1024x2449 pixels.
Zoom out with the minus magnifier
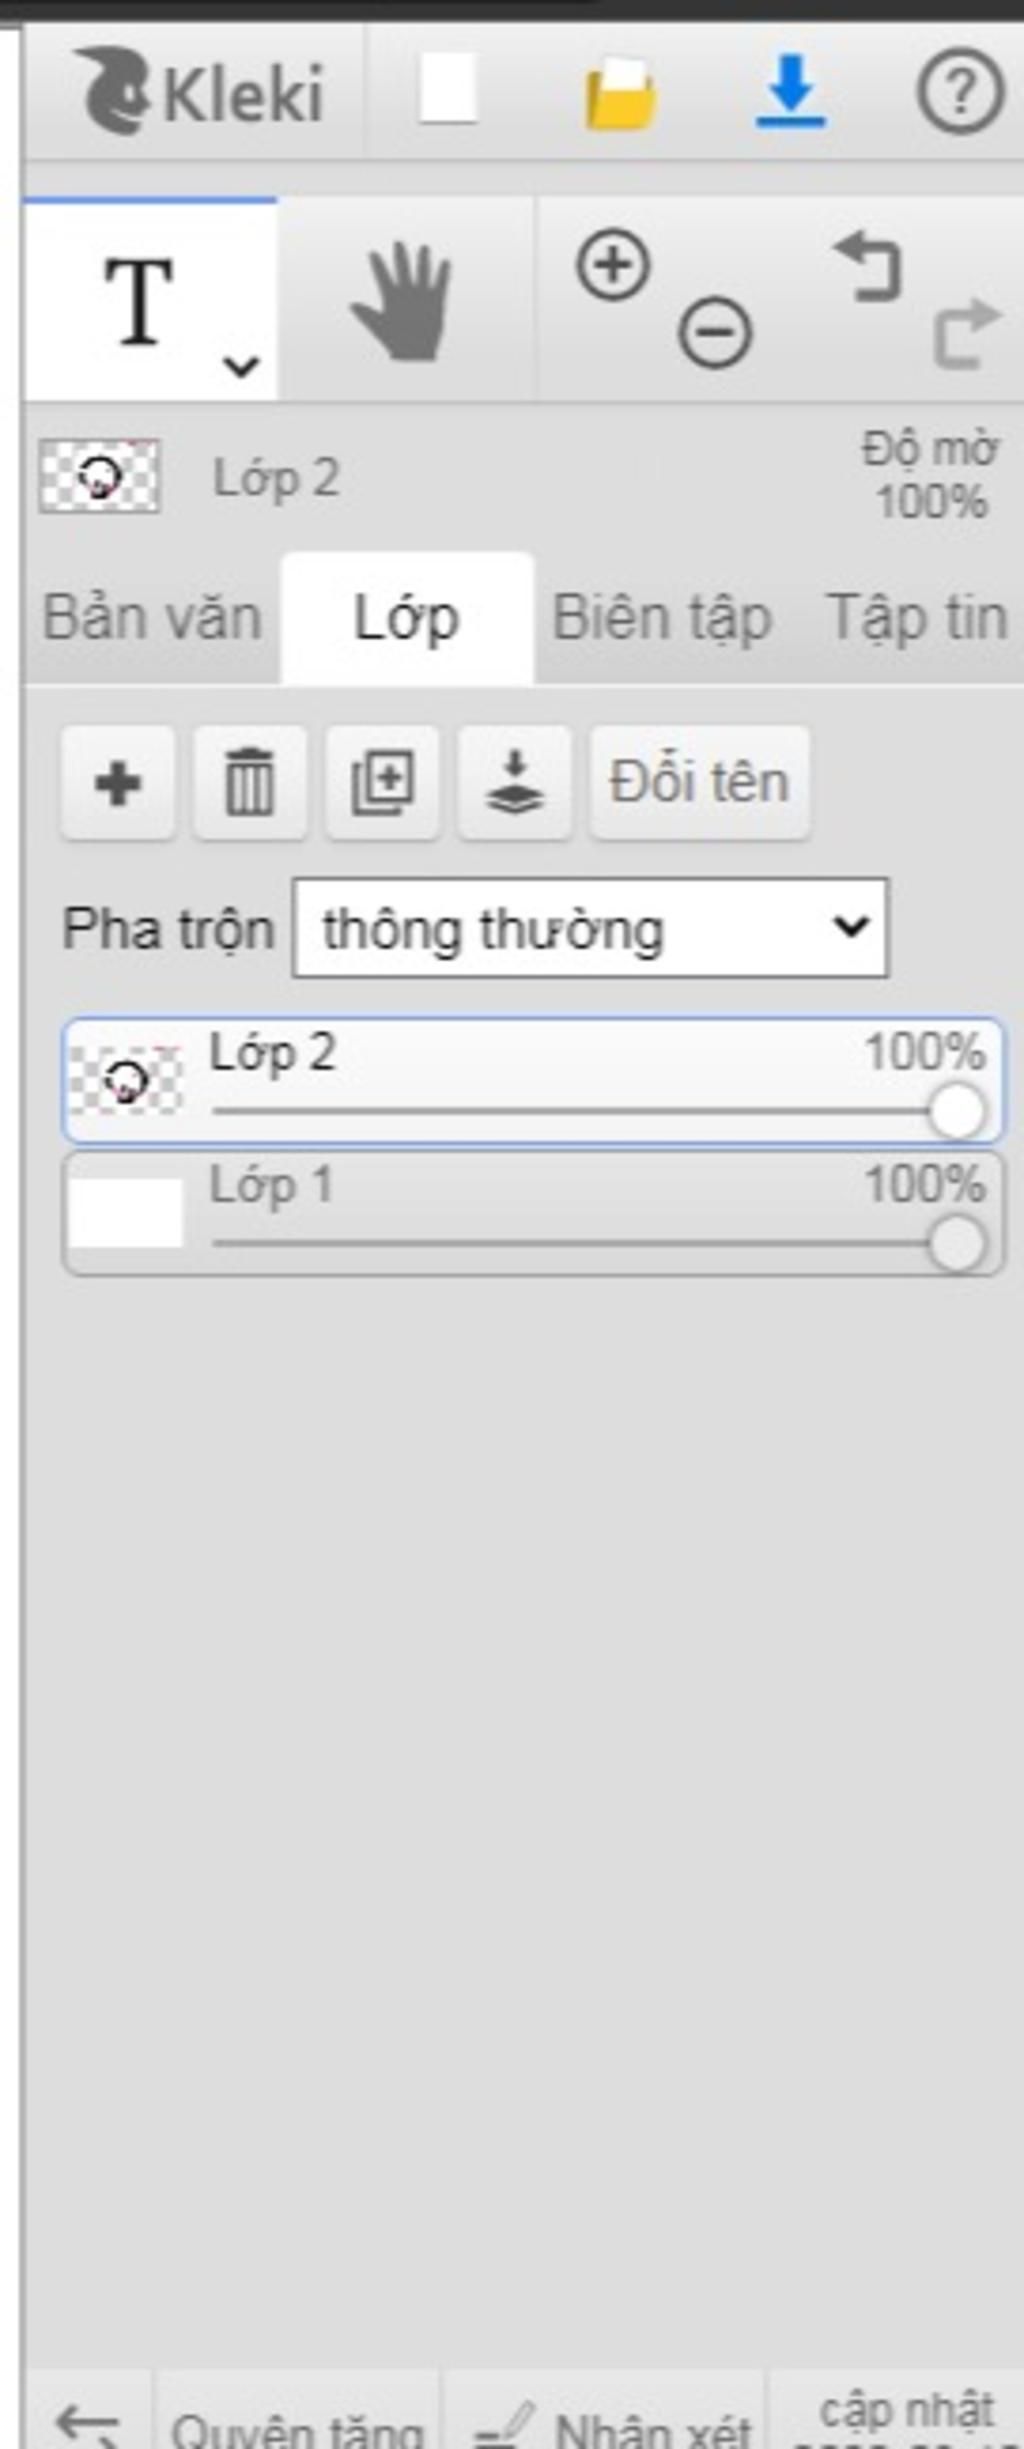pyautogui.click(x=715, y=331)
